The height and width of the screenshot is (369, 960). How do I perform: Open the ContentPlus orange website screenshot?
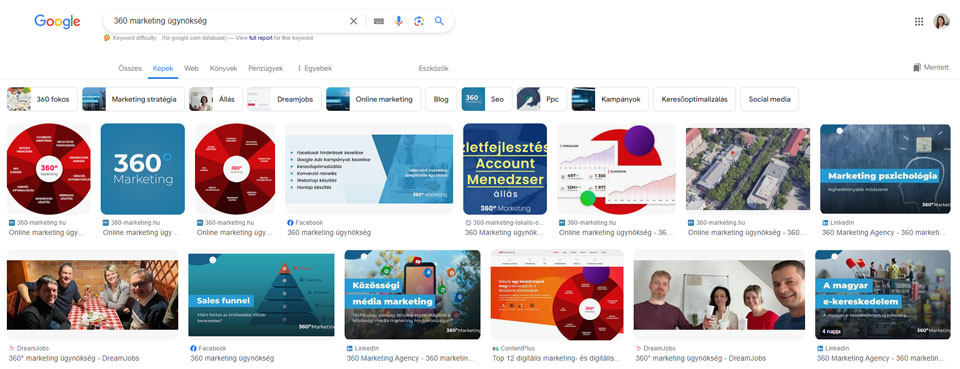coord(557,294)
